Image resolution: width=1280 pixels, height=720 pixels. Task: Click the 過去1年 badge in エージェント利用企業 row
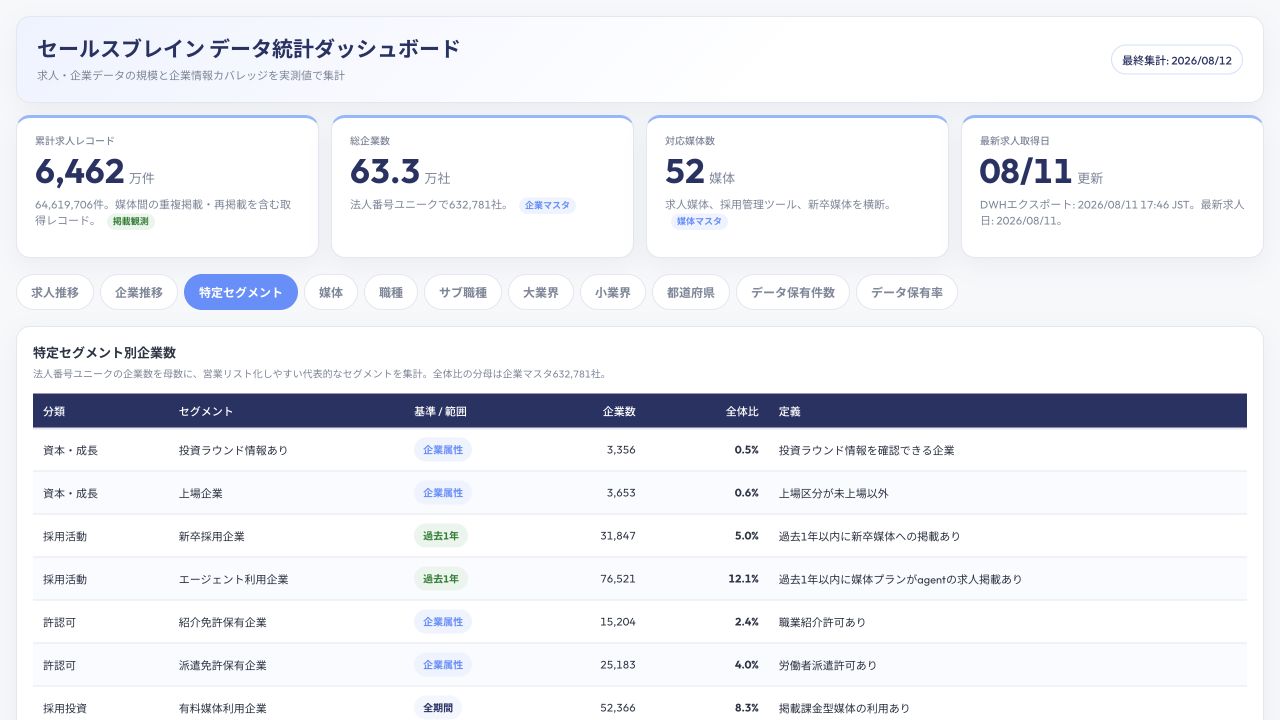click(441, 579)
